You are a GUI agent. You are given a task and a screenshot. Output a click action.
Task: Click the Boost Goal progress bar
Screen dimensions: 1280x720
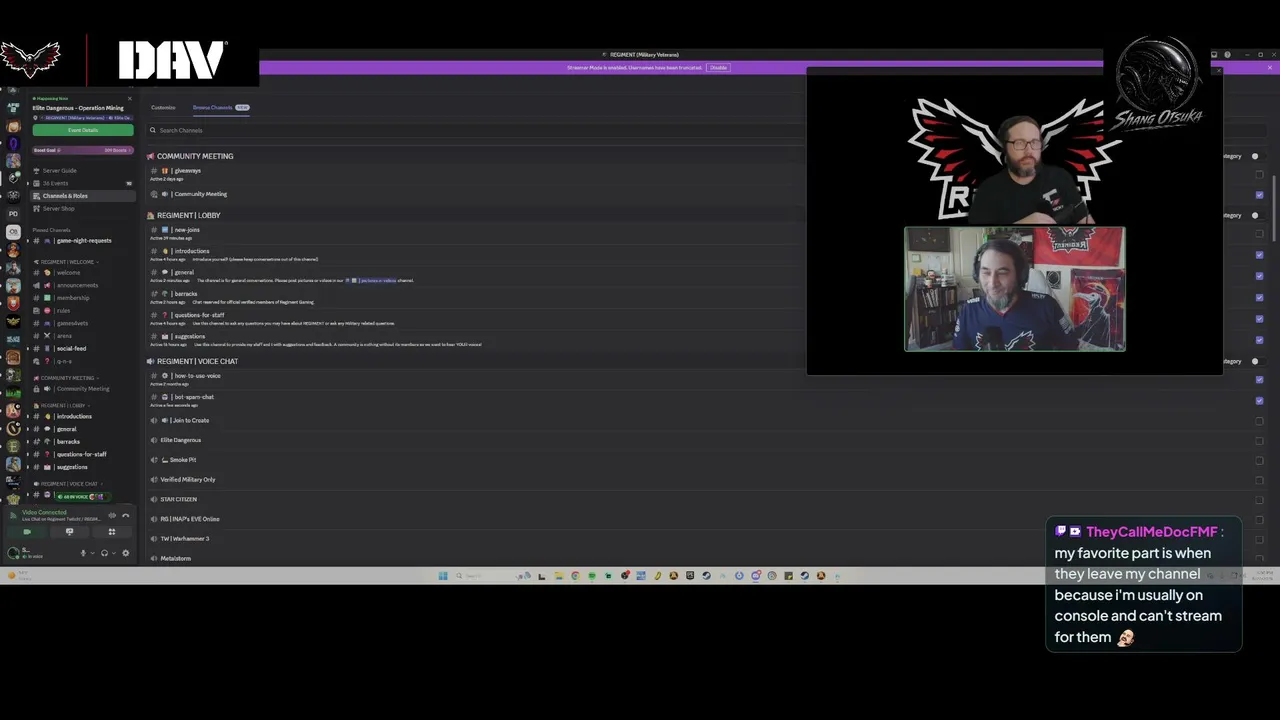(83, 150)
